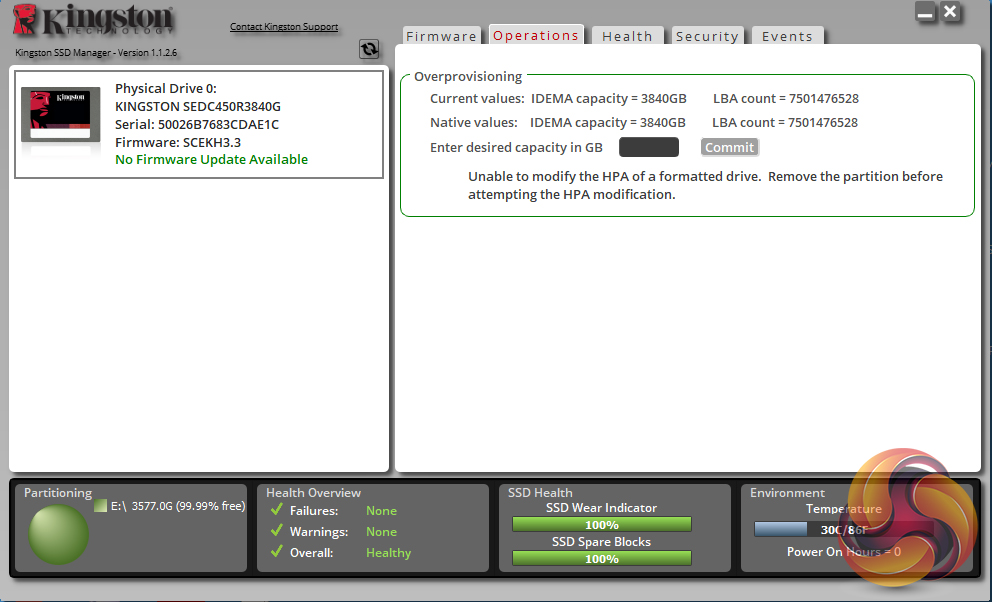Close the Kingston SSD Manager window
992x603 pixels.
(950, 12)
